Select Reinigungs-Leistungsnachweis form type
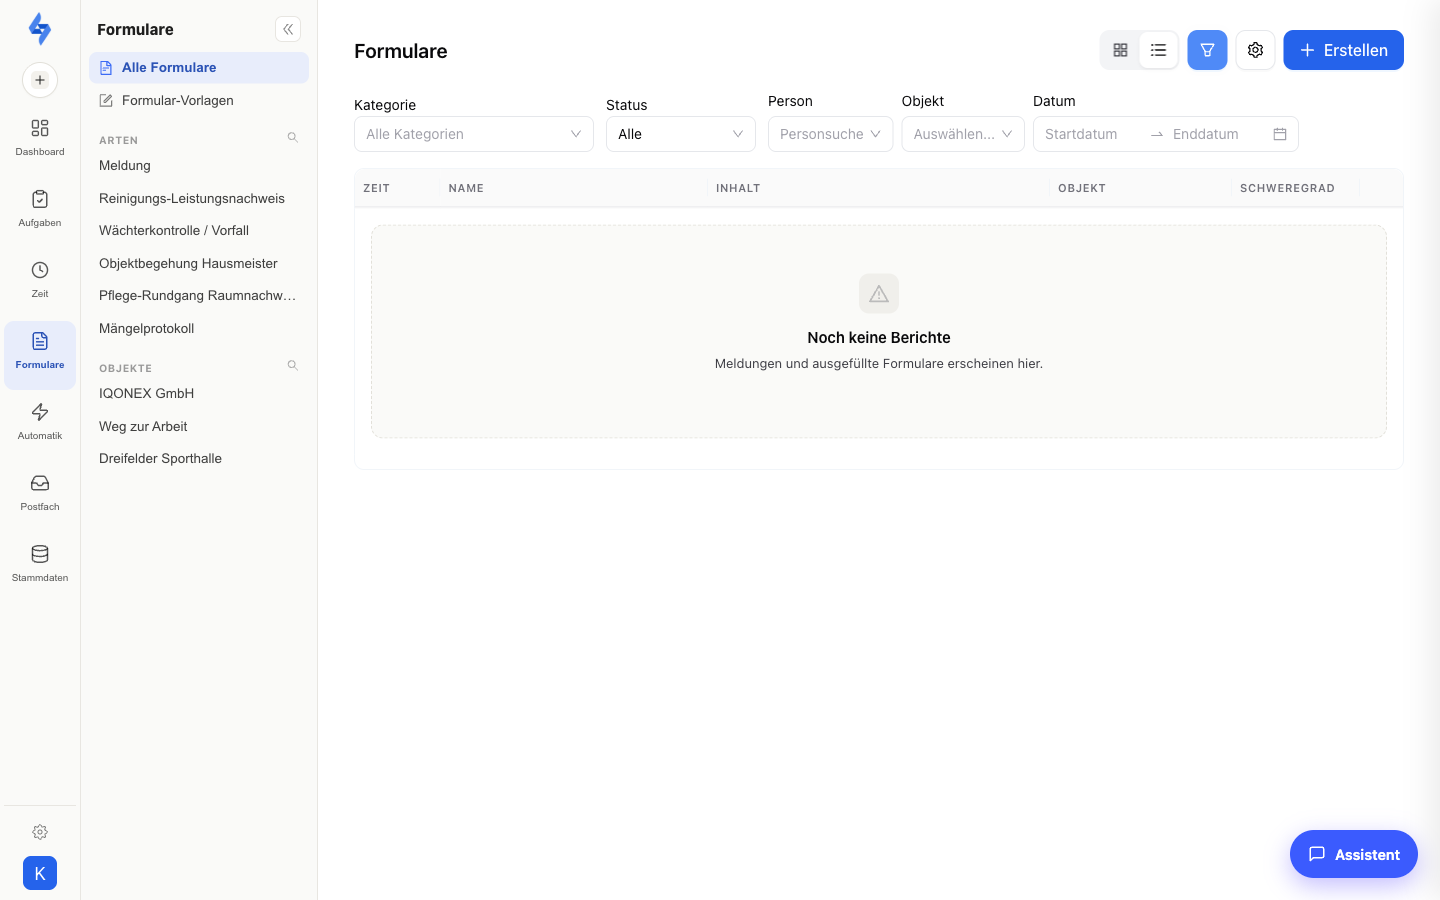The width and height of the screenshot is (1440, 900). (199, 198)
